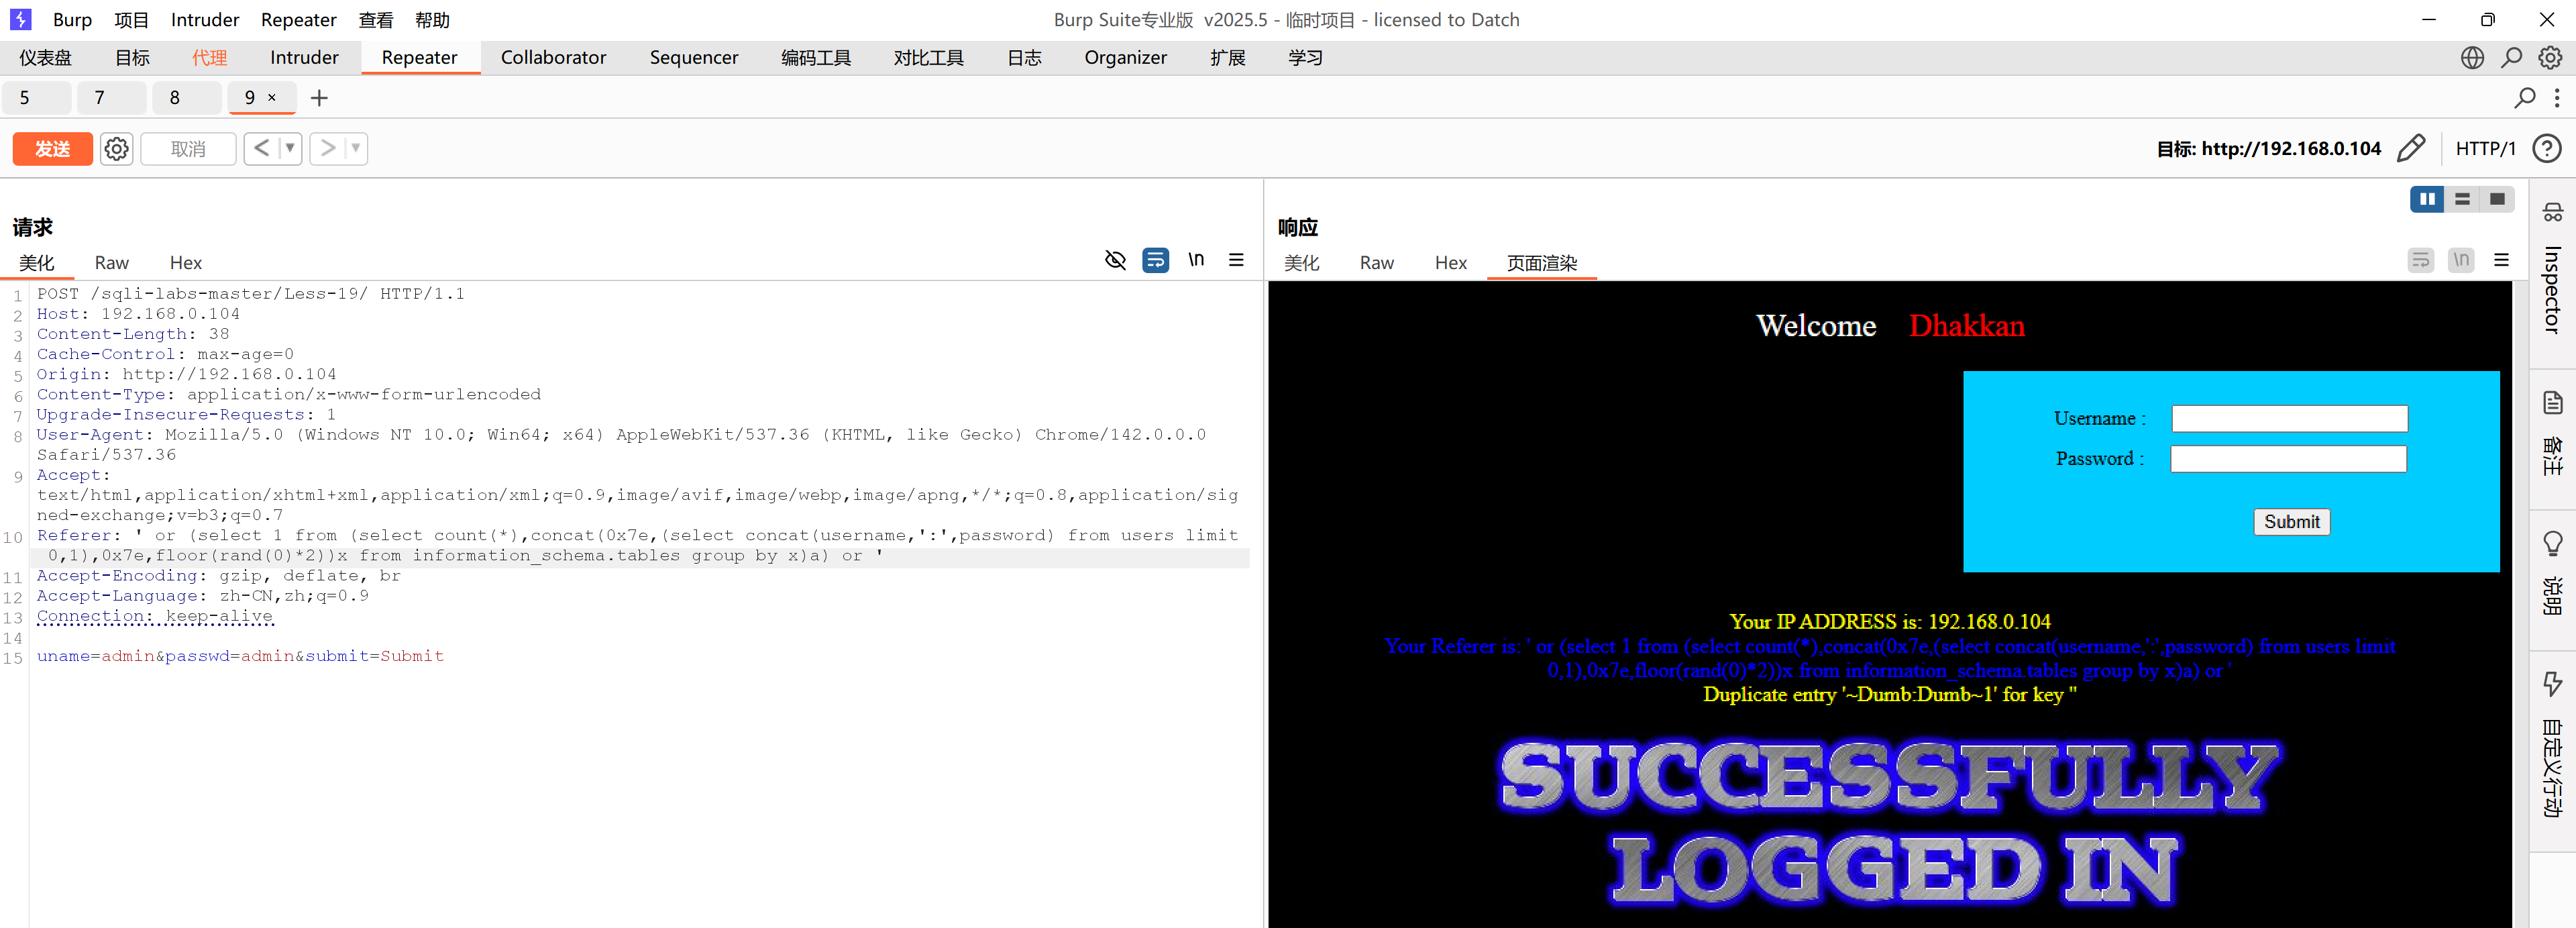Toggle non-printable \n display in request

[x=1196, y=260]
